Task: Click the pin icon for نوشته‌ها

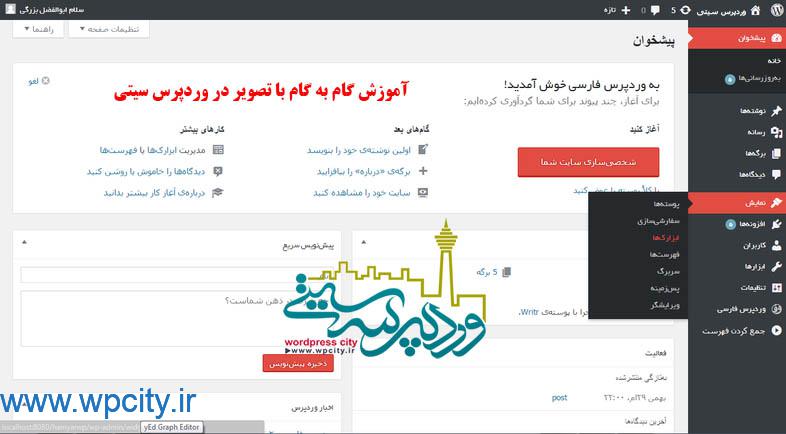Action: point(776,111)
